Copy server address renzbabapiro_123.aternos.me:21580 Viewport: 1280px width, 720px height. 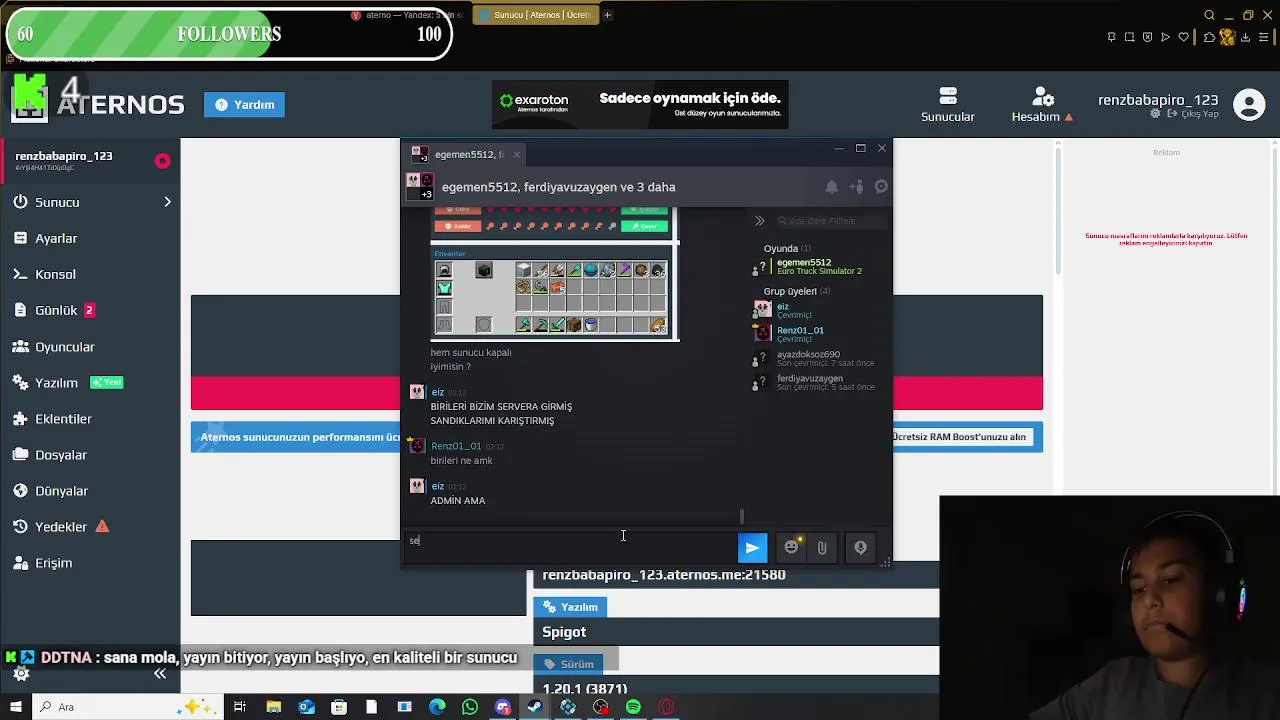tap(663, 575)
